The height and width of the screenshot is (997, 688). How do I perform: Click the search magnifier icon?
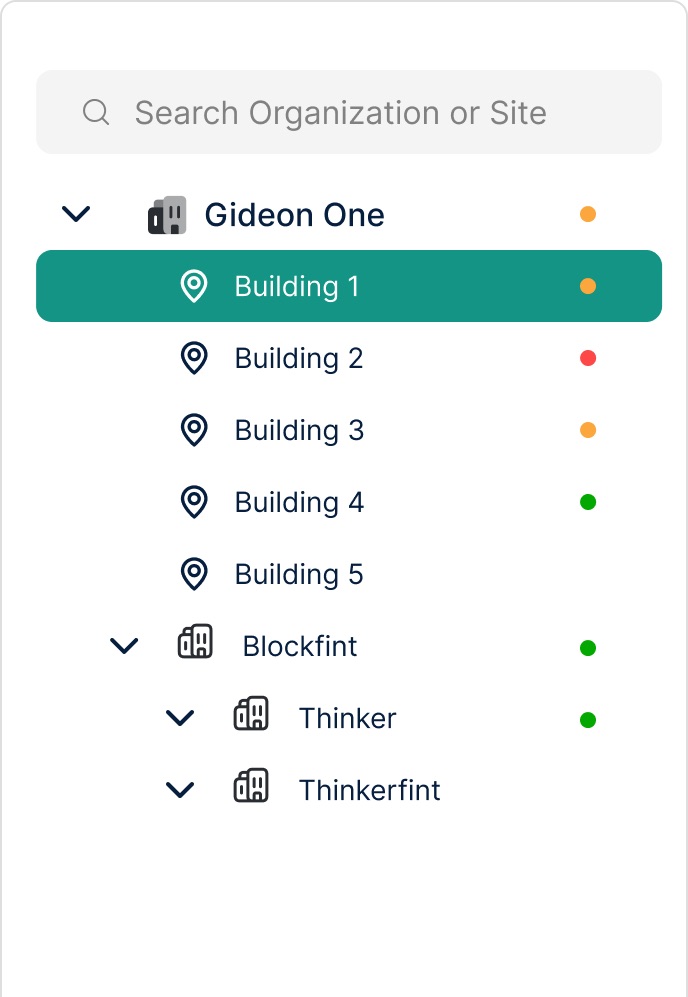[96, 112]
